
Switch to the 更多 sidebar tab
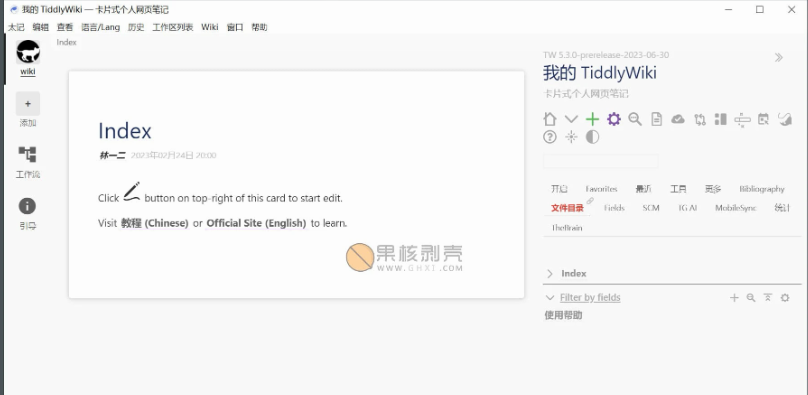[x=713, y=189]
